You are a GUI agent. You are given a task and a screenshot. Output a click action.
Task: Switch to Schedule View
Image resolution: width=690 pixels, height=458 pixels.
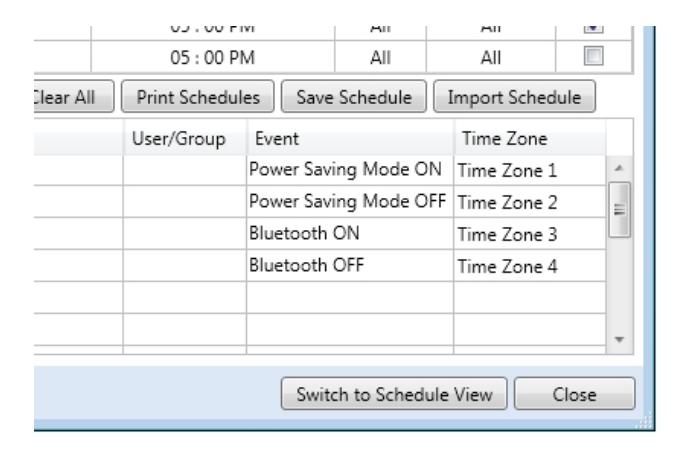(x=394, y=394)
